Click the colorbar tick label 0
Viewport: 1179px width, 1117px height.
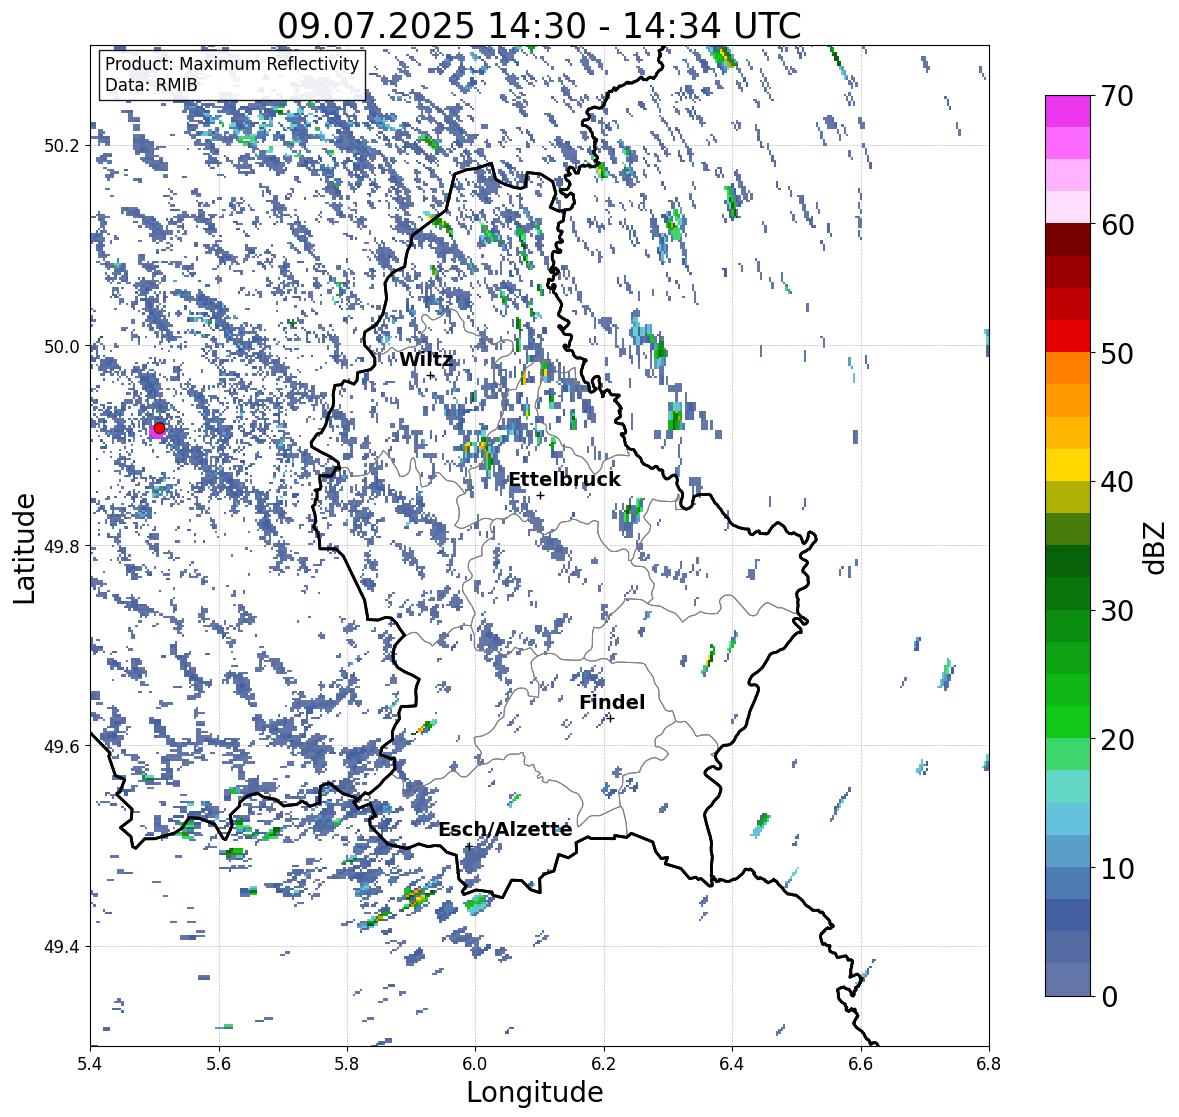click(x=1109, y=997)
